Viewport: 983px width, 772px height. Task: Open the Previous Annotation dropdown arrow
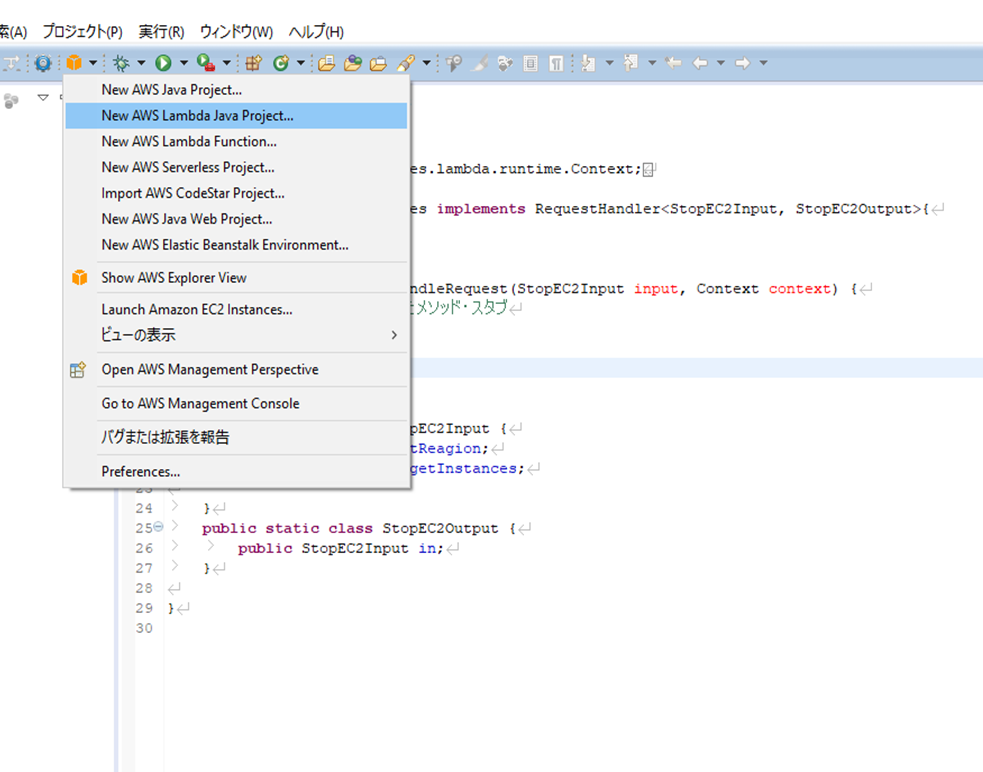(652, 63)
